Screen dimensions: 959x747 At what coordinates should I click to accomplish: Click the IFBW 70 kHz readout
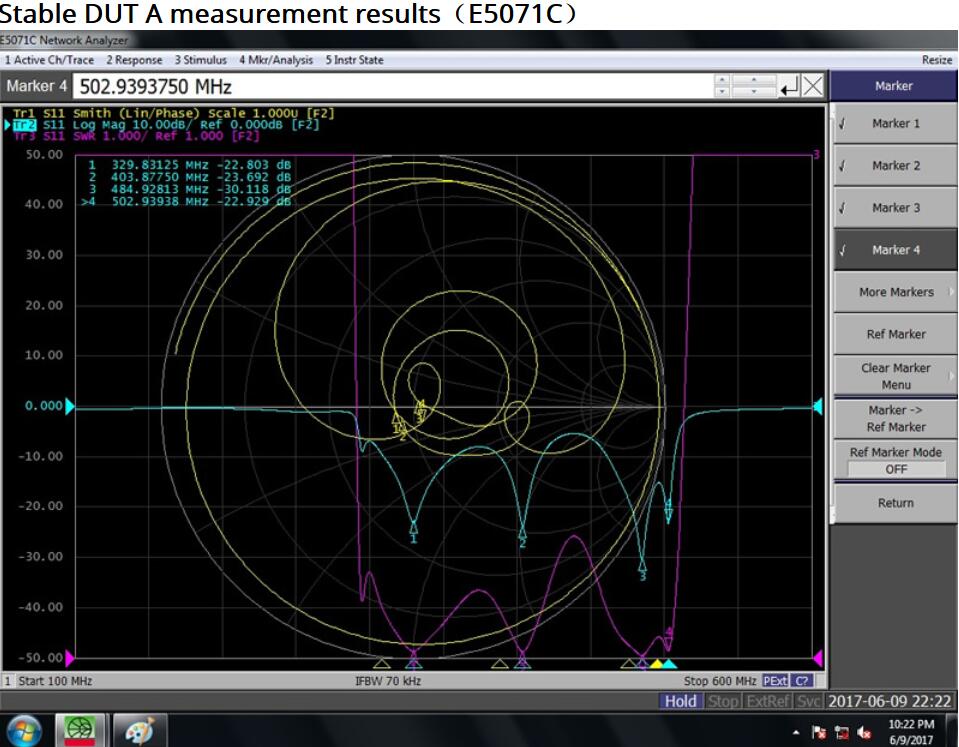pos(388,681)
